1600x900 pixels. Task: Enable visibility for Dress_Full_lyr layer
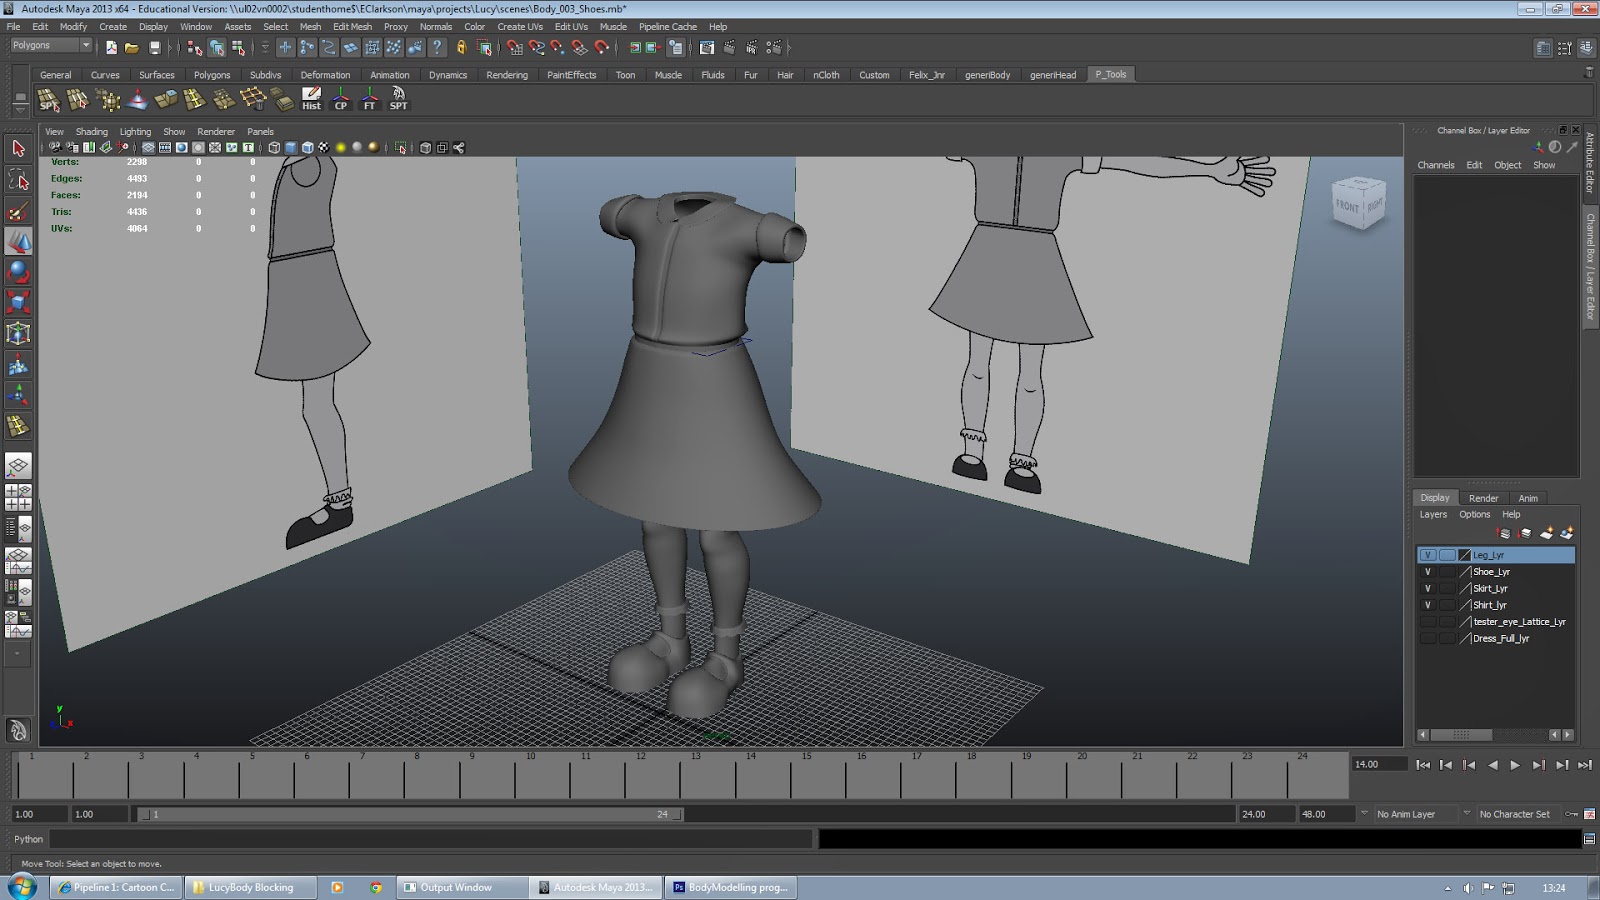1428,638
